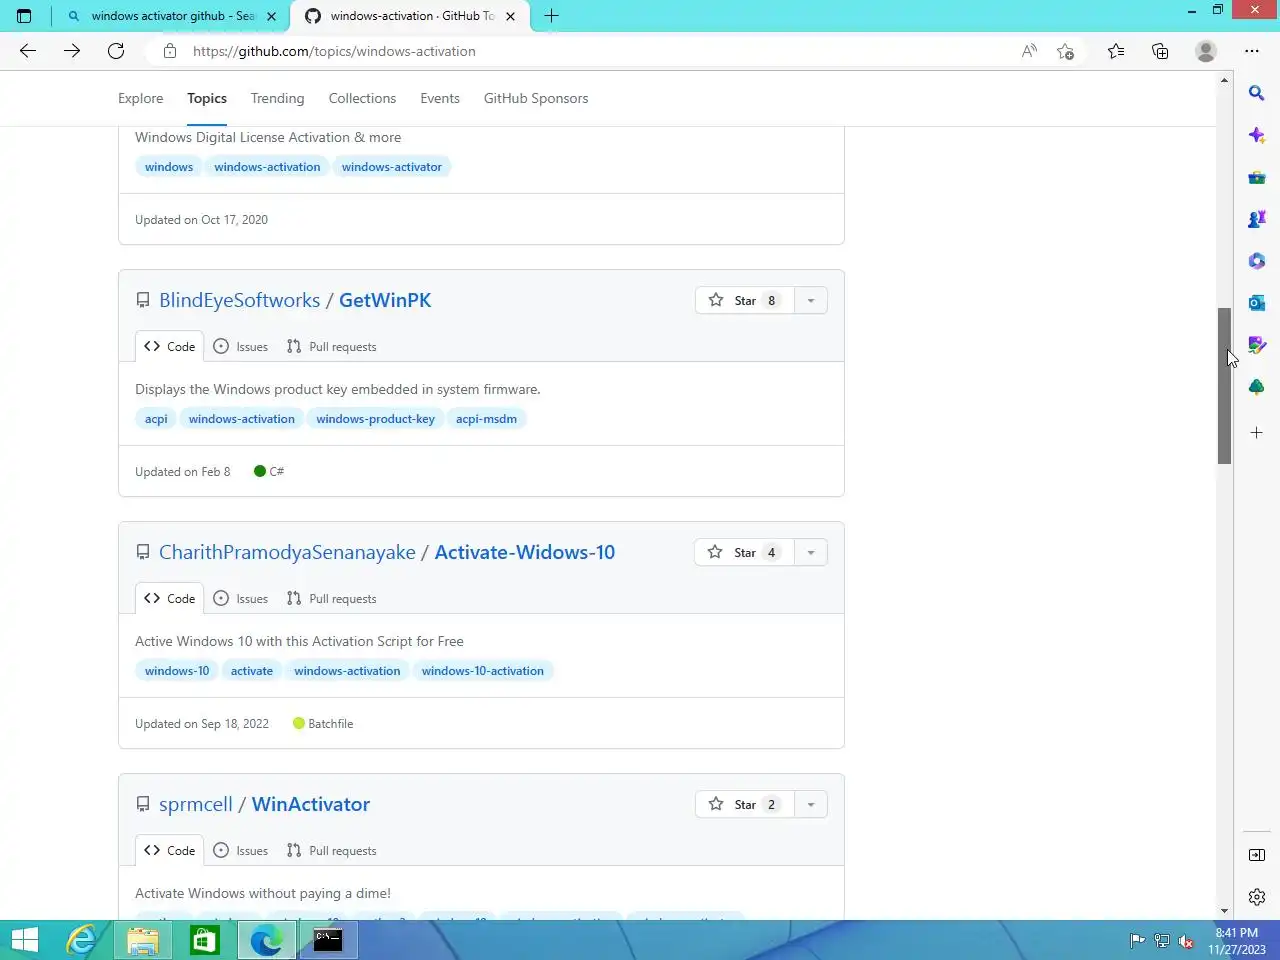Viewport: 1280px width, 960px height.
Task: Click the scrollbar down arrow
Action: pyautogui.click(x=1224, y=911)
